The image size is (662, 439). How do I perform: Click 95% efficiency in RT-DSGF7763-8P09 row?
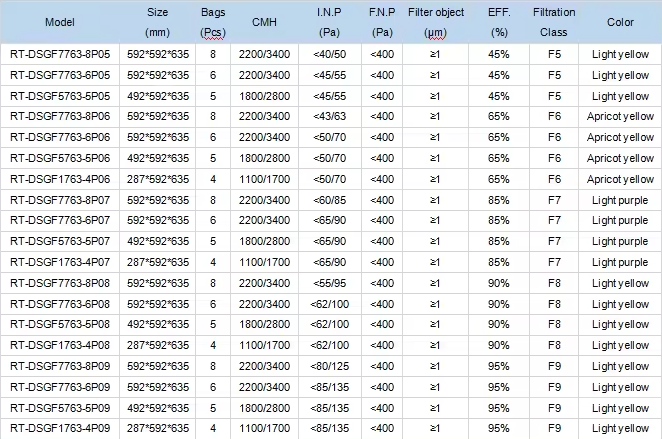point(499,366)
